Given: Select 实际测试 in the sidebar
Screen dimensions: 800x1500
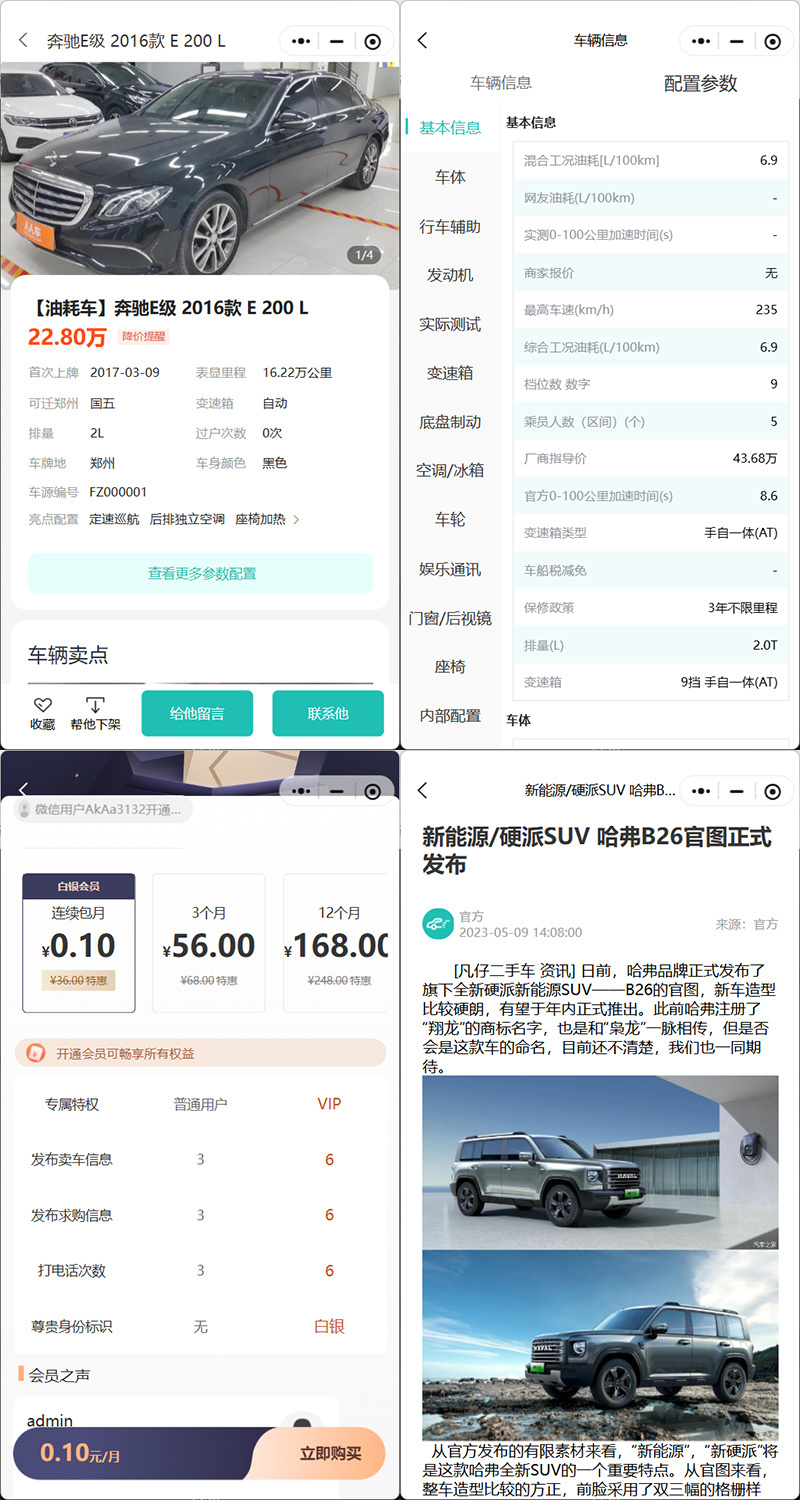Looking at the screenshot, I should [450, 325].
